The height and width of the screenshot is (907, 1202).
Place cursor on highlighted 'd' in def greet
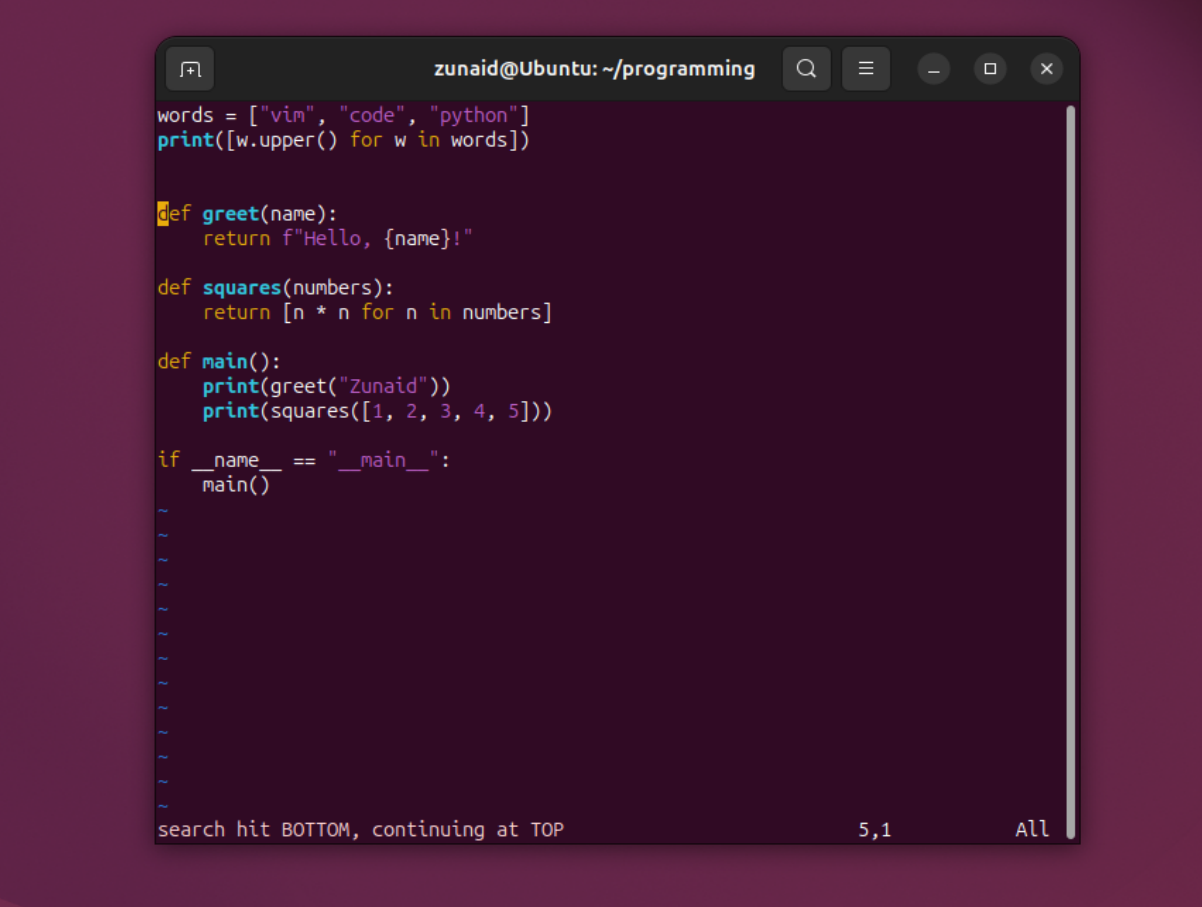(163, 214)
